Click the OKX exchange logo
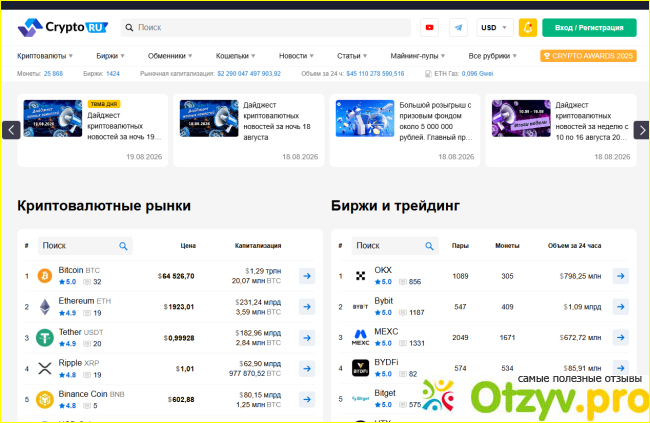 tap(360, 276)
